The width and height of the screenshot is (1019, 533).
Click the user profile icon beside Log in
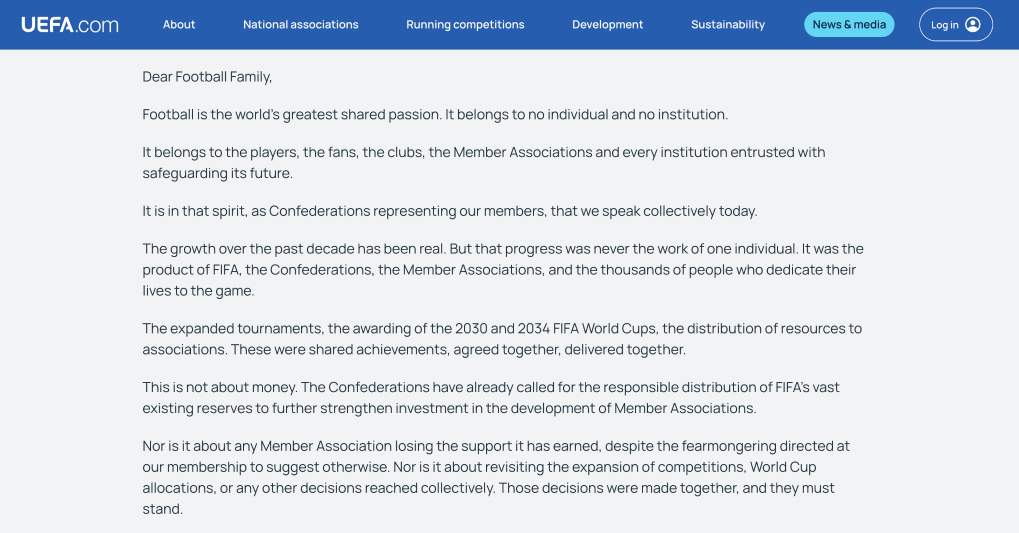tap(973, 25)
